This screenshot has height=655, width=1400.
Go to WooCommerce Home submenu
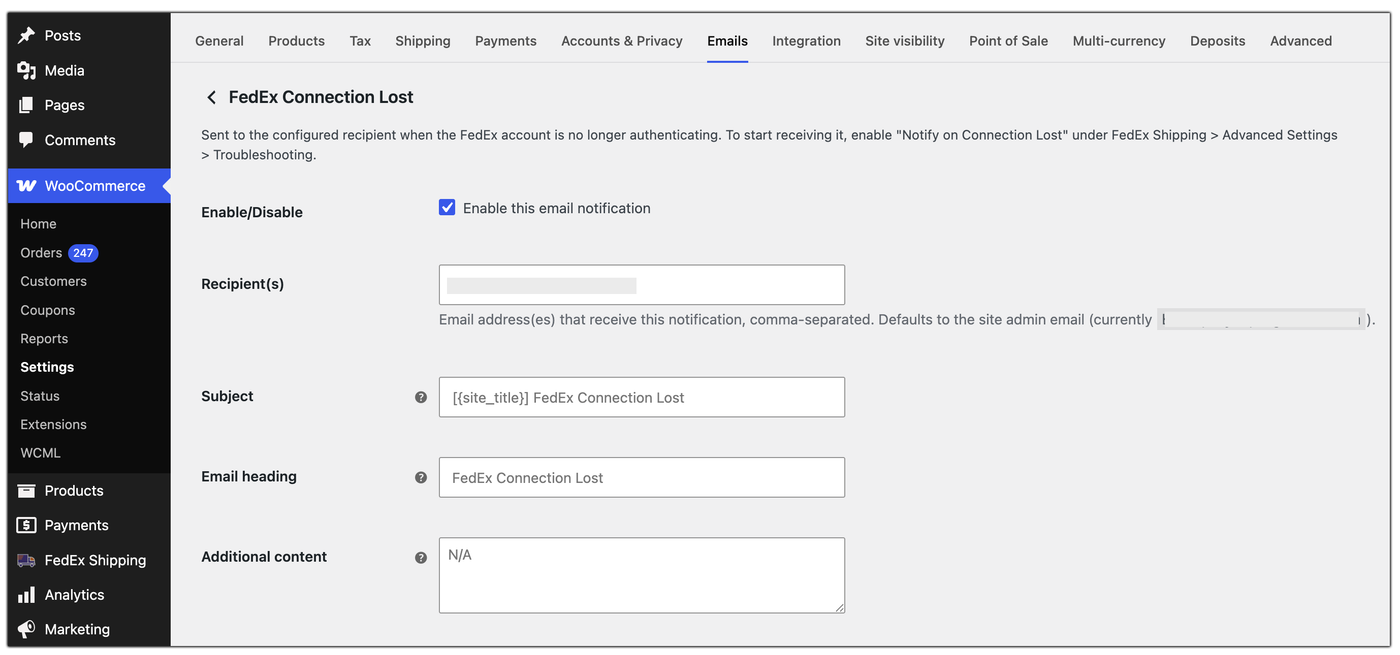coord(38,224)
